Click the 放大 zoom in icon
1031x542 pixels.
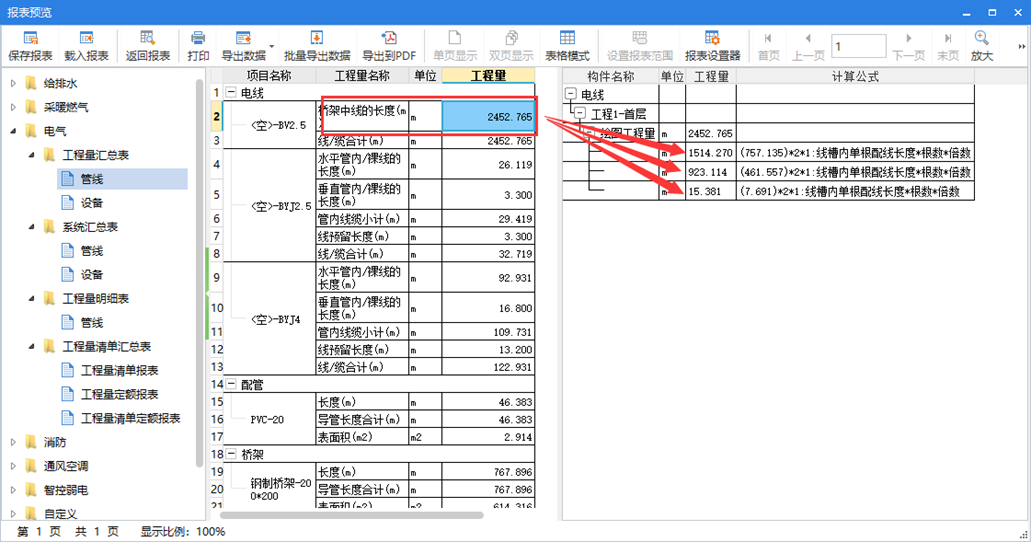click(982, 46)
